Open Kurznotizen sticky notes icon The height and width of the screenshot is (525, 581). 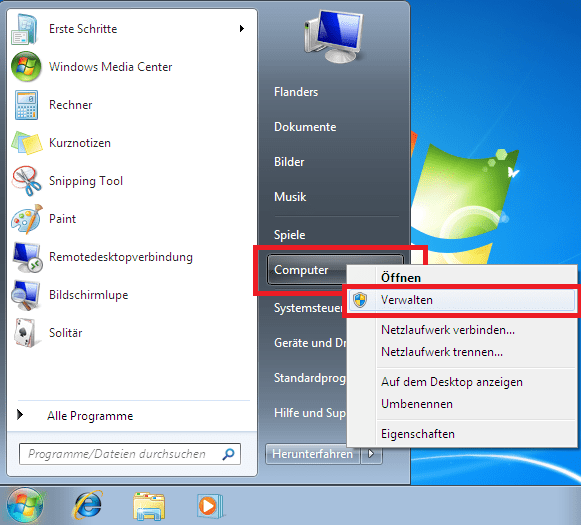[x=26, y=143]
